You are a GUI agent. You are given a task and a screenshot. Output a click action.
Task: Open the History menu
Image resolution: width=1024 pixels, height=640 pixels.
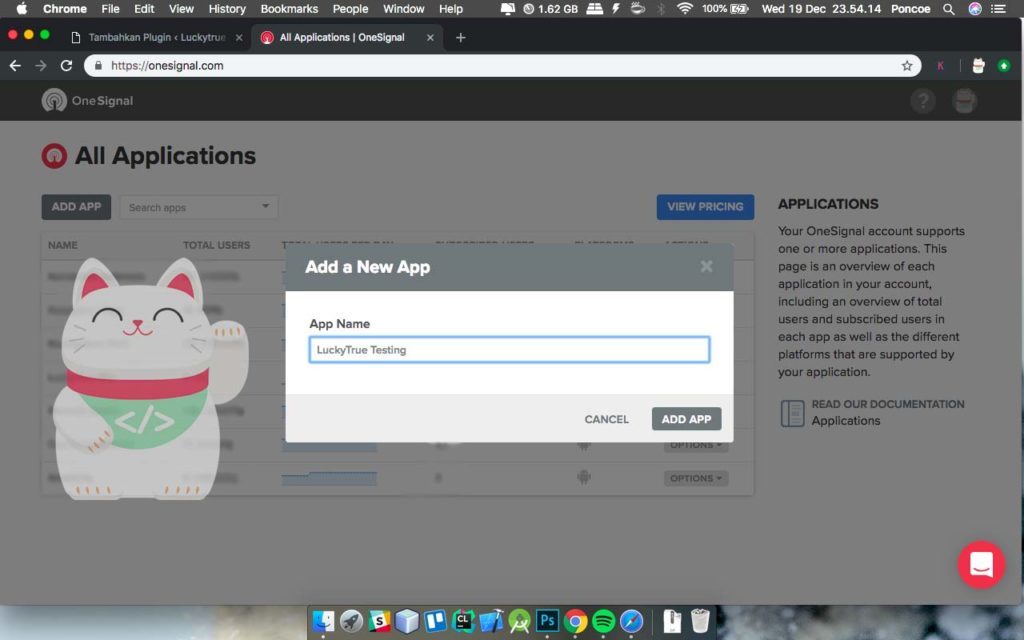[x=227, y=8]
